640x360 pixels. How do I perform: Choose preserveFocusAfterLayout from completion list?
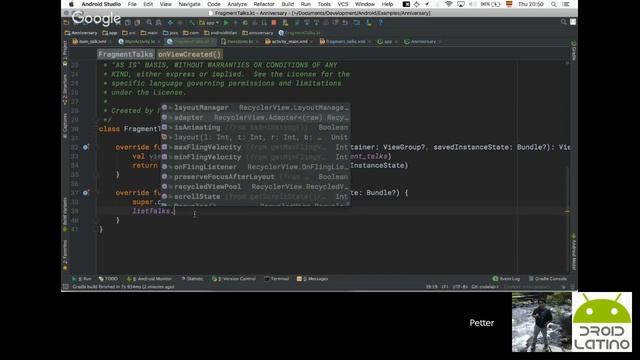pyautogui.click(x=255, y=177)
